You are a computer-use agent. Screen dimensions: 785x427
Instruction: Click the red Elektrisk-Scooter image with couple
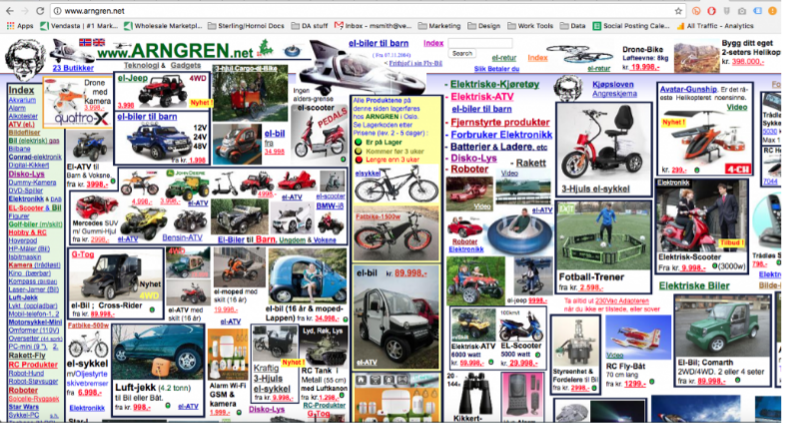point(701,216)
